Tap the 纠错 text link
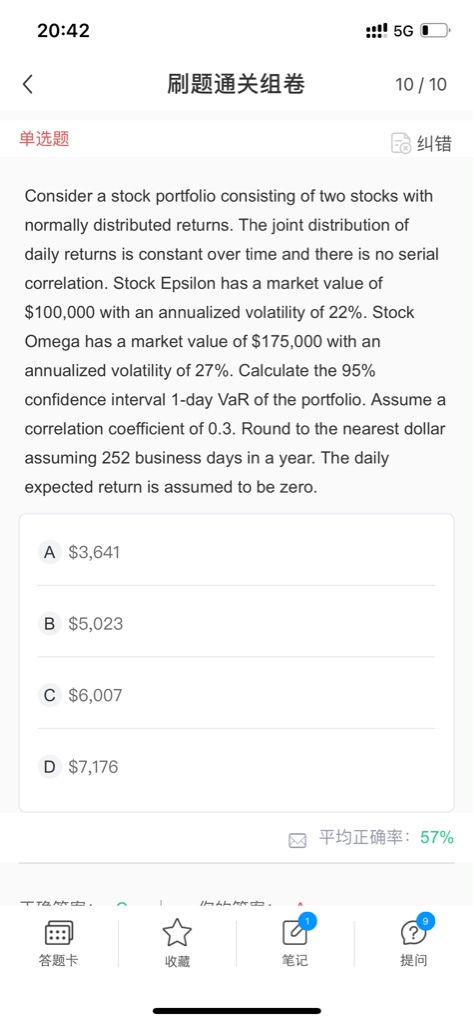 pyautogui.click(x=434, y=143)
